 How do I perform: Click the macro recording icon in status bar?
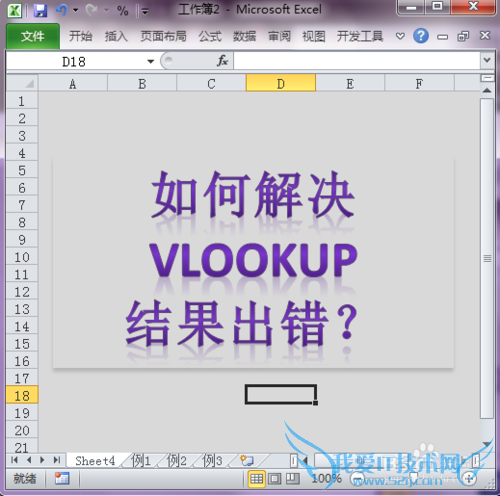62,479
